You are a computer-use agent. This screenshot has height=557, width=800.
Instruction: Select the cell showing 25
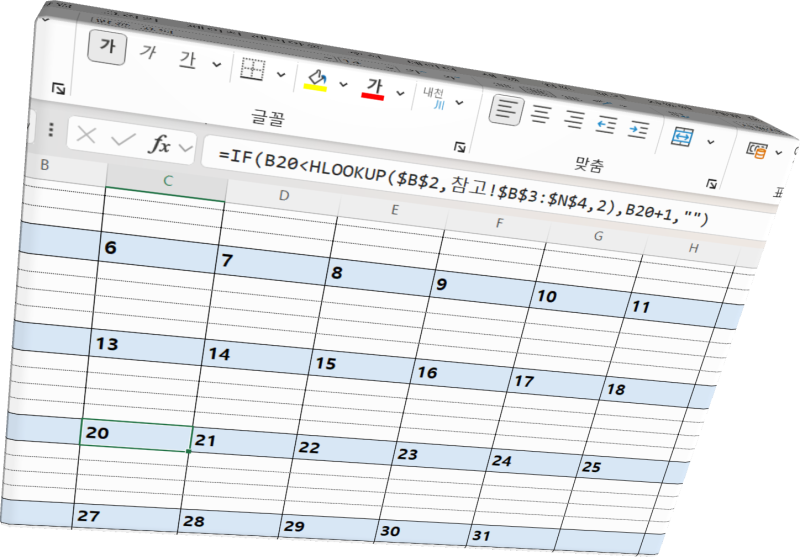coord(623,470)
